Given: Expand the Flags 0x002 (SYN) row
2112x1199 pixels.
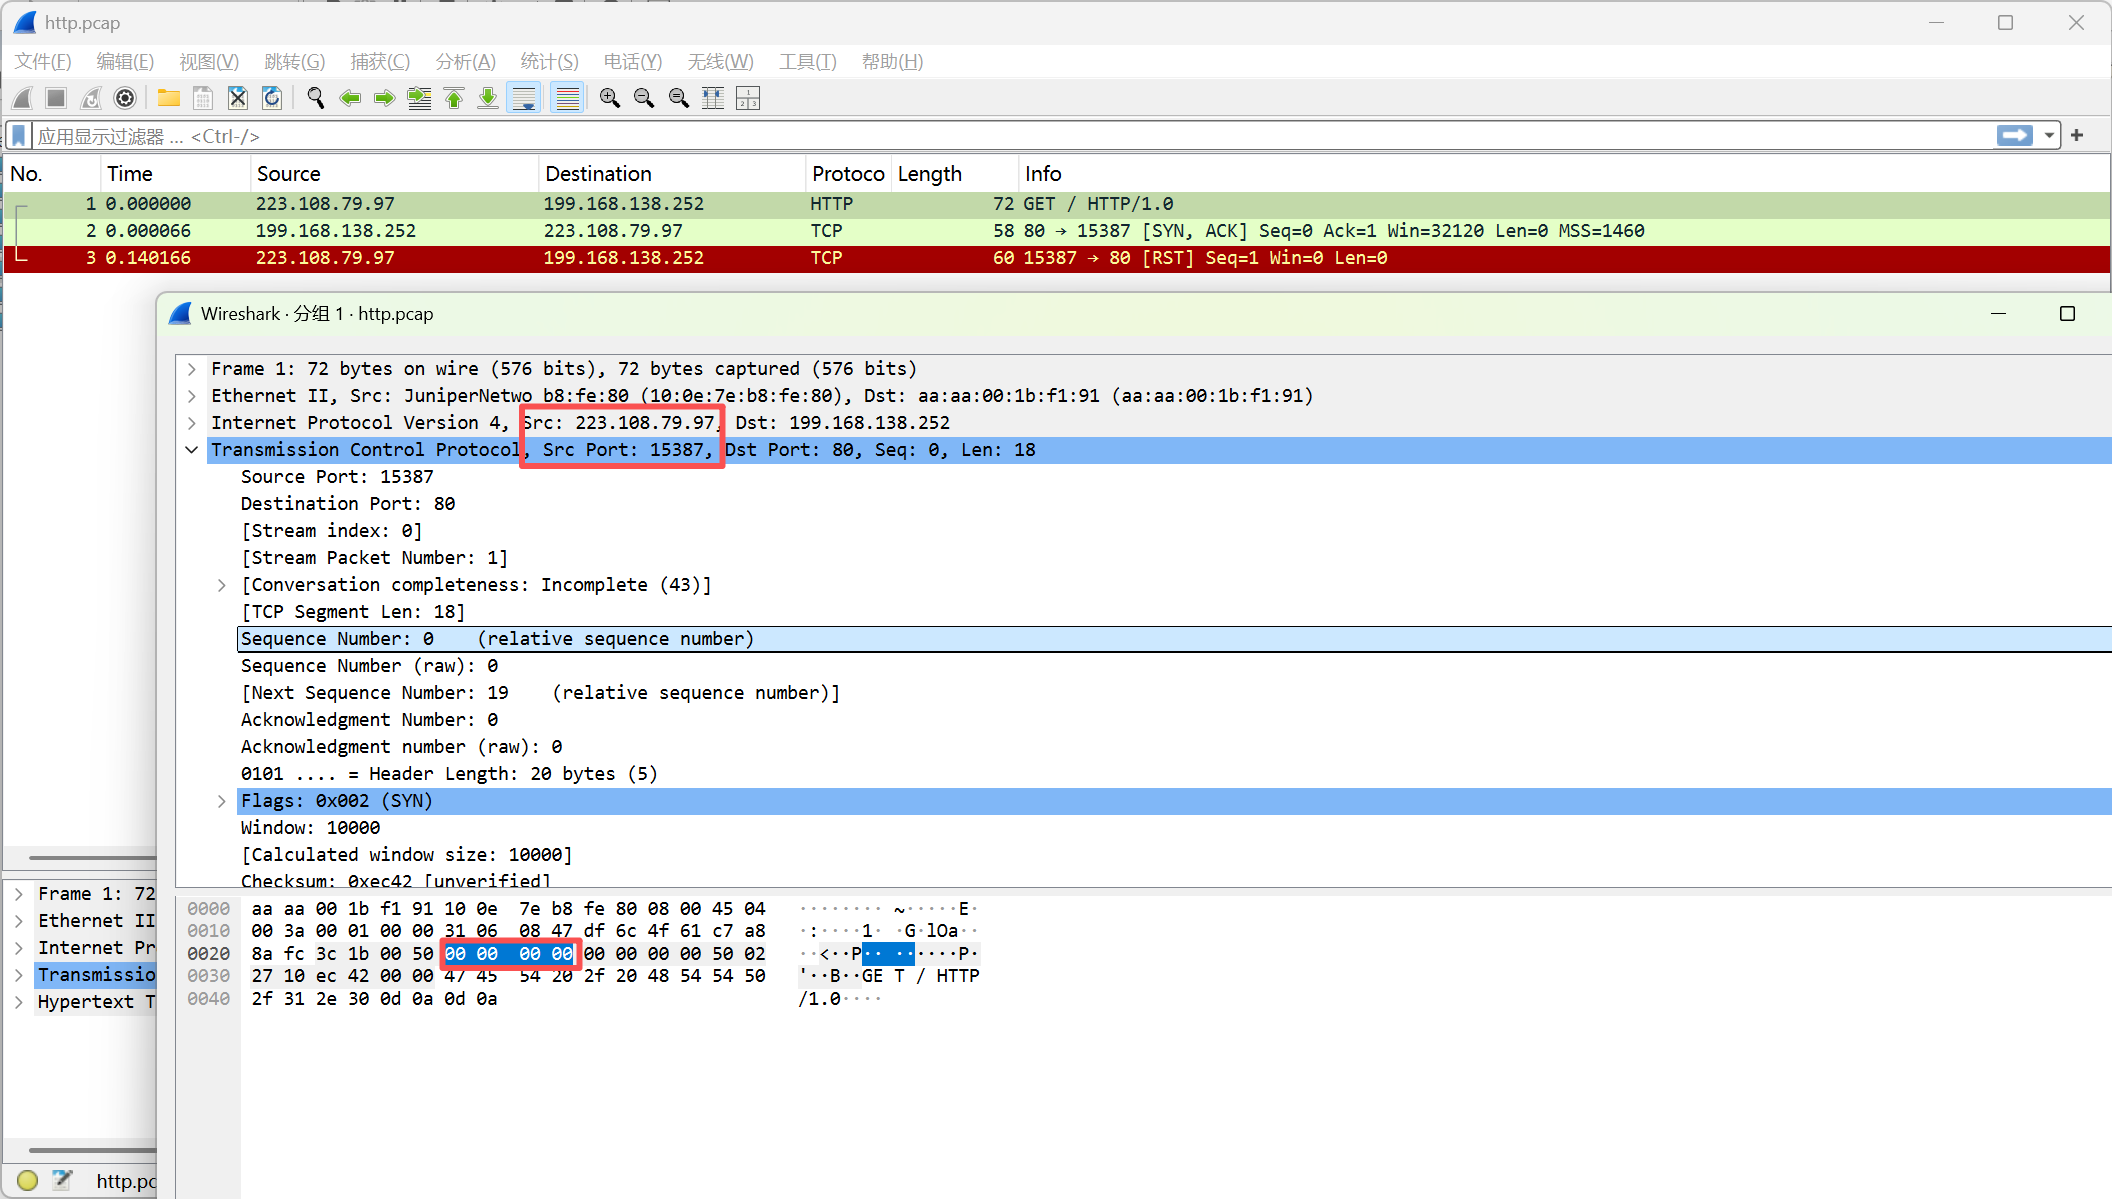Looking at the screenshot, I should point(222,801).
